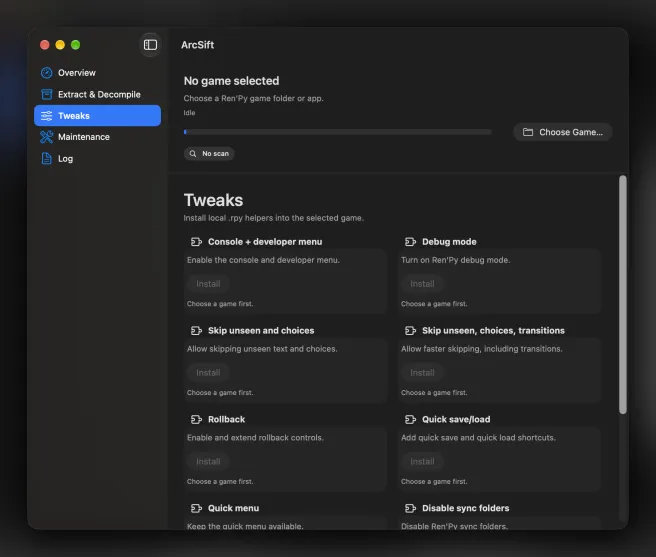Click the Choose Game... button
This screenshot has height=557, width=656.
tap(563, 132)
